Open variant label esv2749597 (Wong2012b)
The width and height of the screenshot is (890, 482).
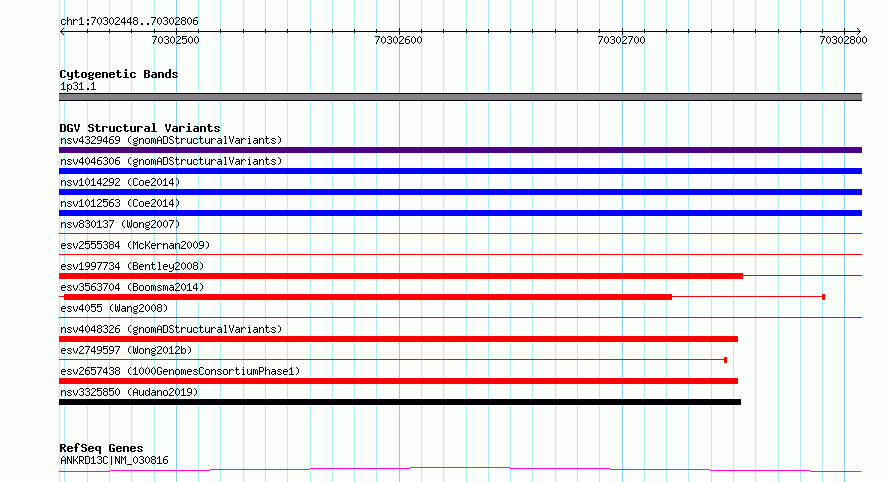click(126, 350)
